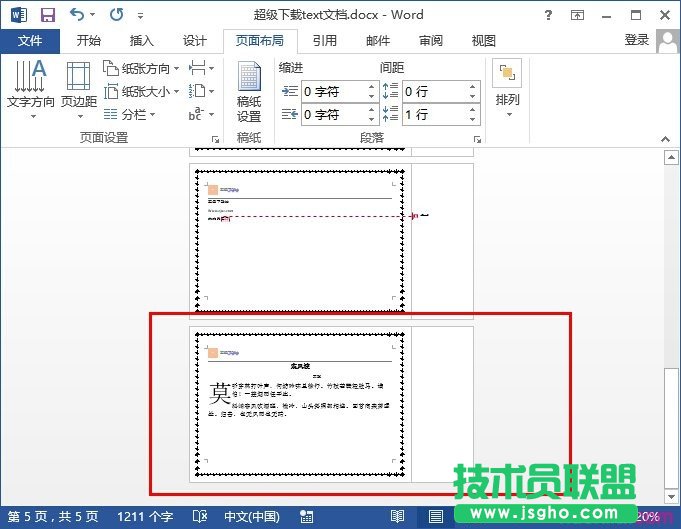Viewport: 681px width, 529px height.
Task: Open the 文字方向 text direction tool
Action: (x=31, y=89)
